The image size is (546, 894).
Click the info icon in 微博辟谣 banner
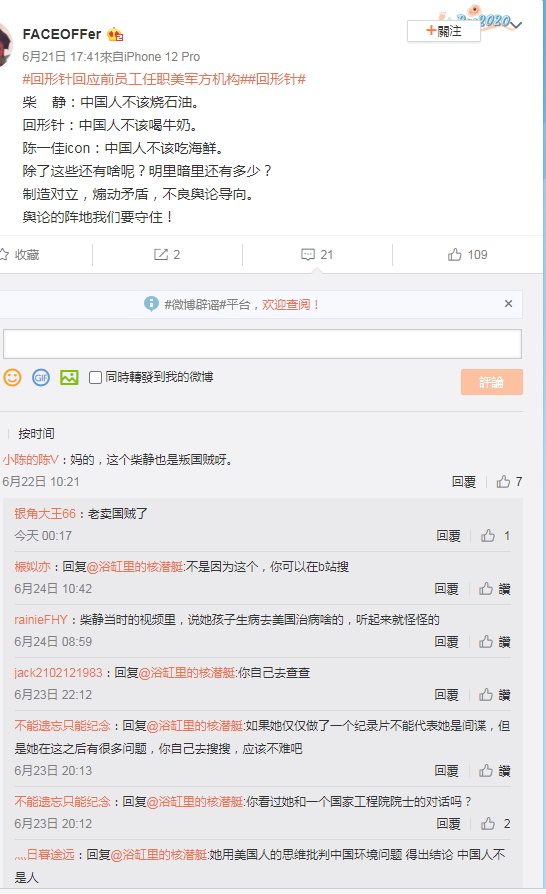click(x=151, y=304)
